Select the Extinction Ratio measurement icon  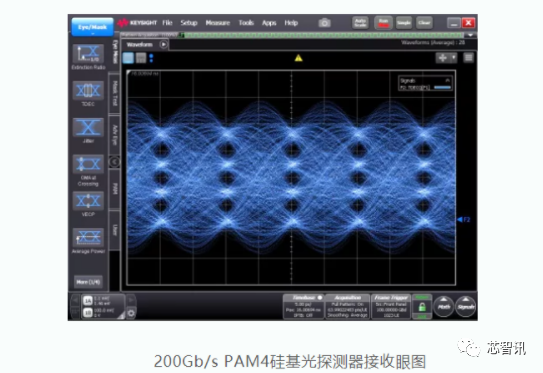pos(88,54)
